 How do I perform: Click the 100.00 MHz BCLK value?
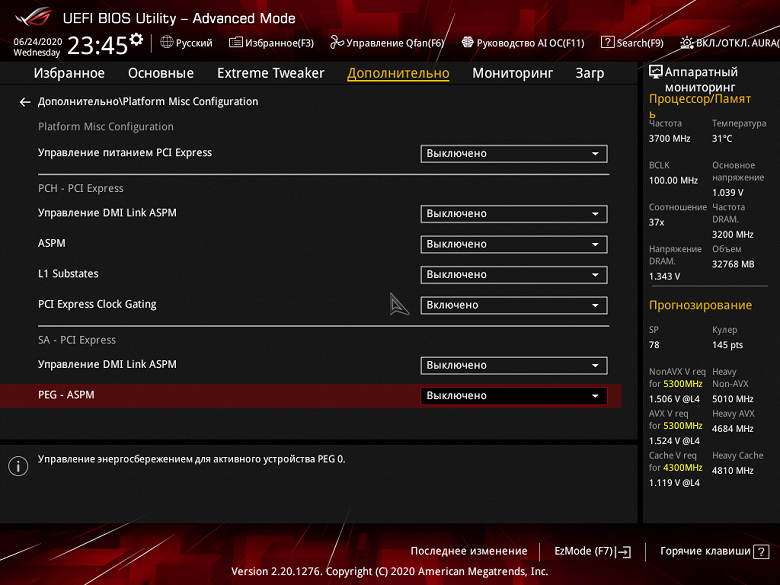coord(673,181)
